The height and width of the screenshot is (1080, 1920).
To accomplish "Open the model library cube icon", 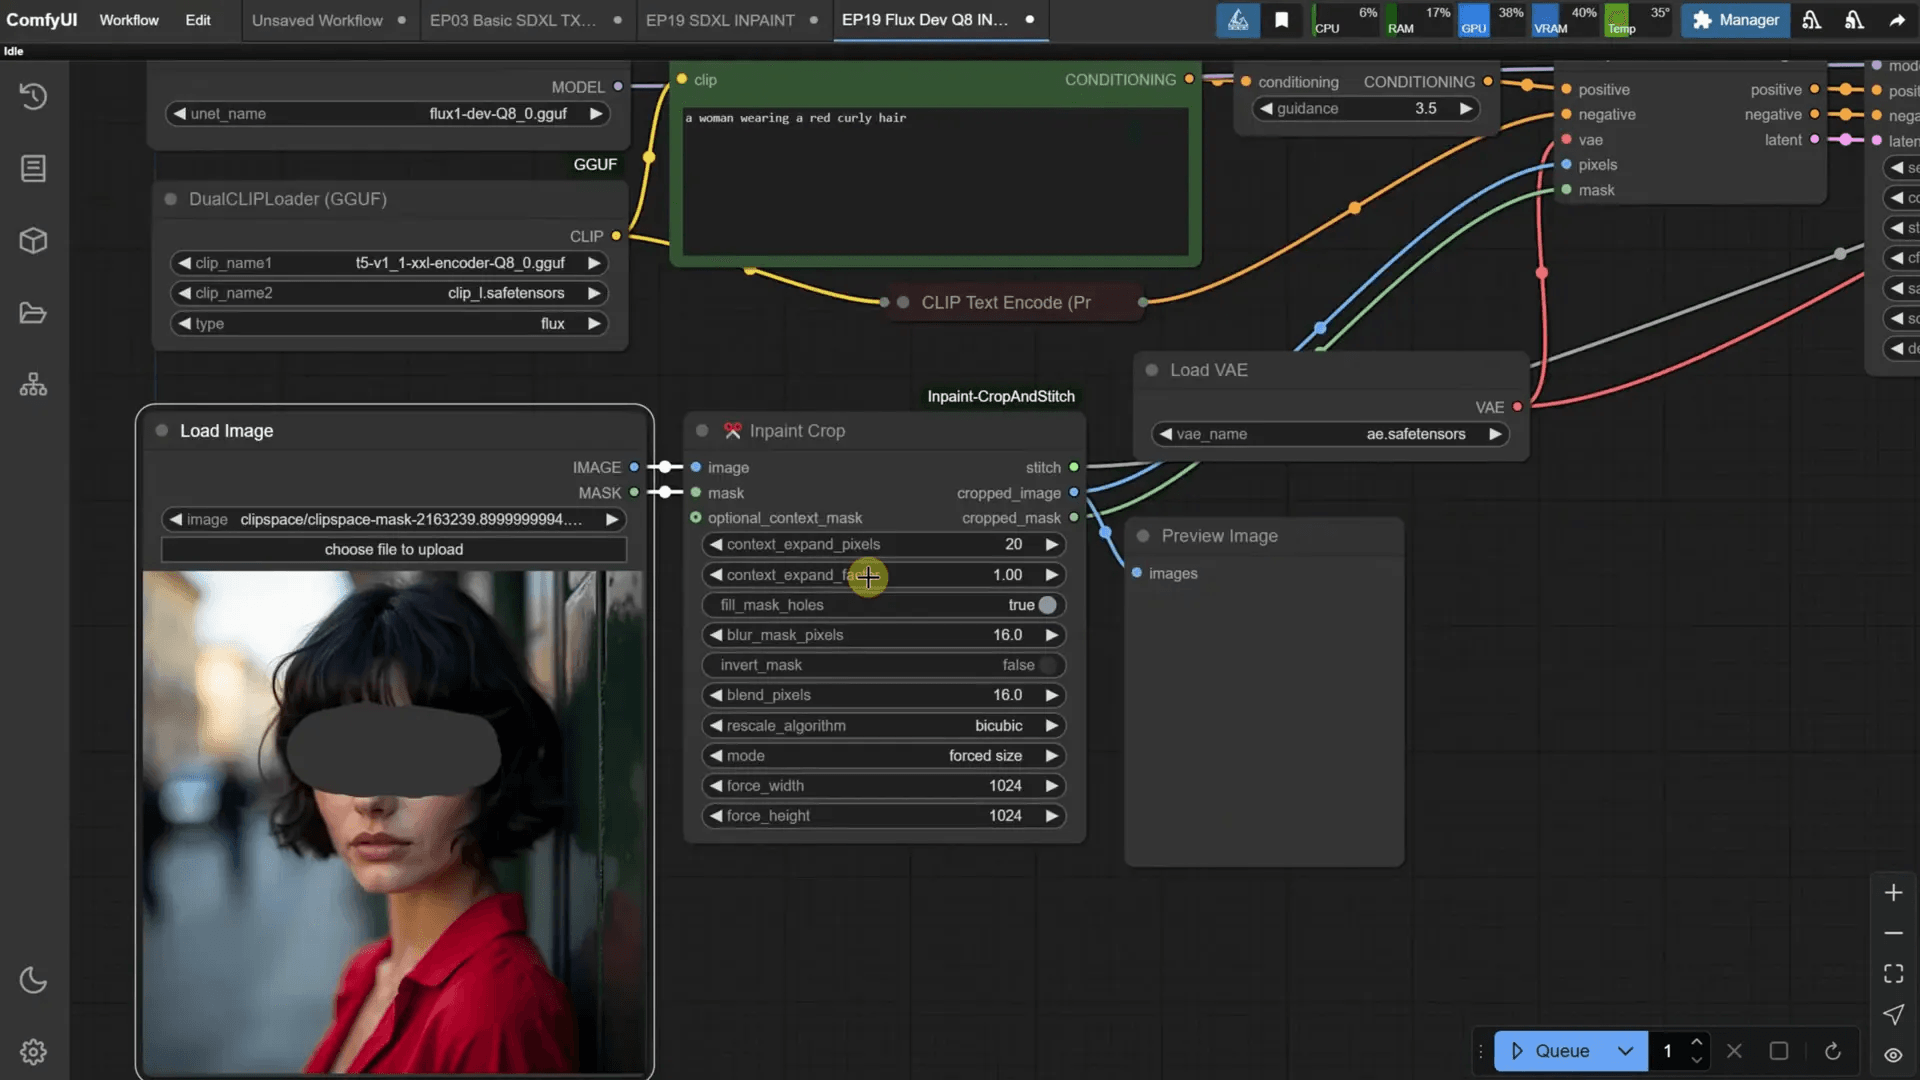I will pos(33,240).
